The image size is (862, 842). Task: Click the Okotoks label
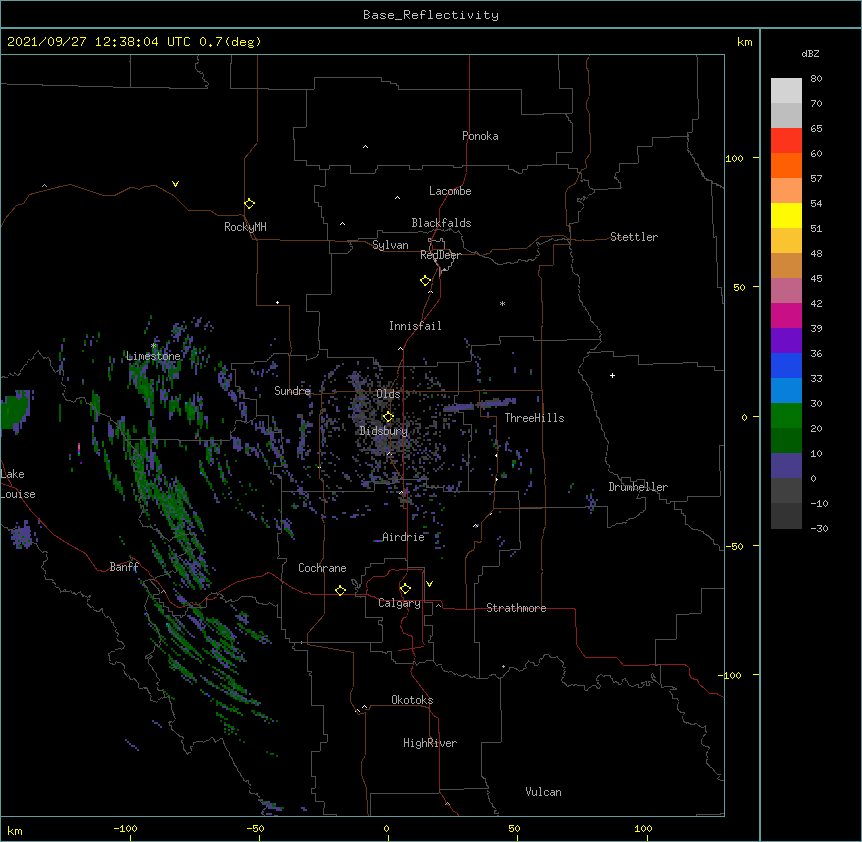tap(412, 700)
